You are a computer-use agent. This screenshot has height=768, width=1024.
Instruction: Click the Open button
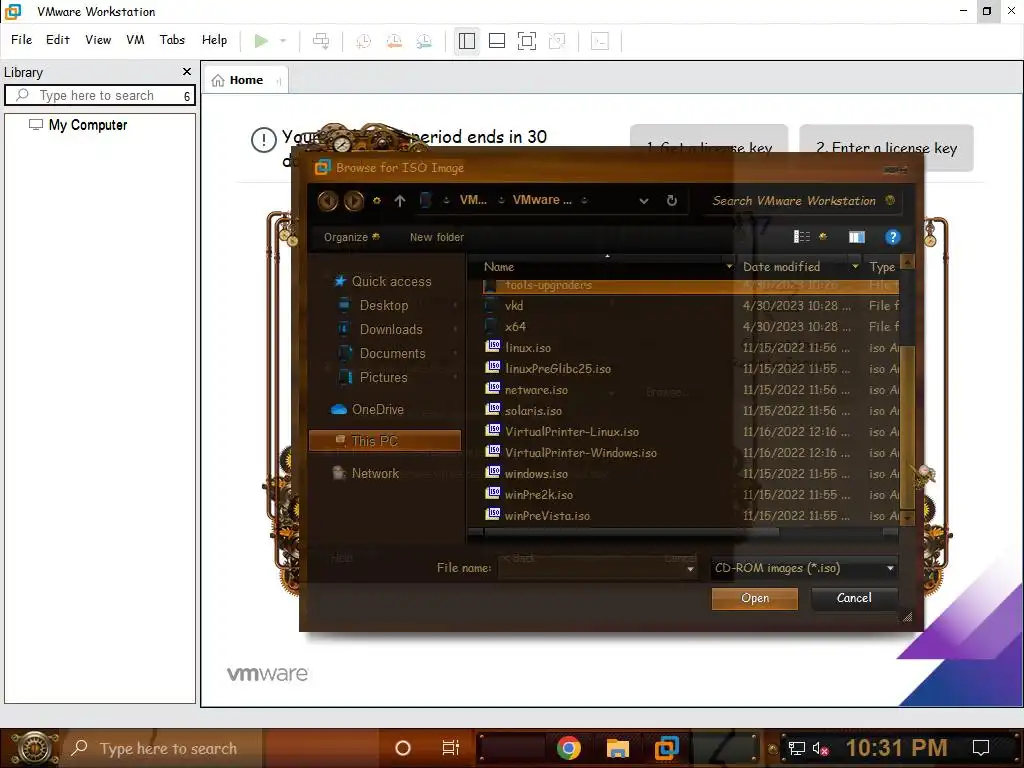pos(755,598)
